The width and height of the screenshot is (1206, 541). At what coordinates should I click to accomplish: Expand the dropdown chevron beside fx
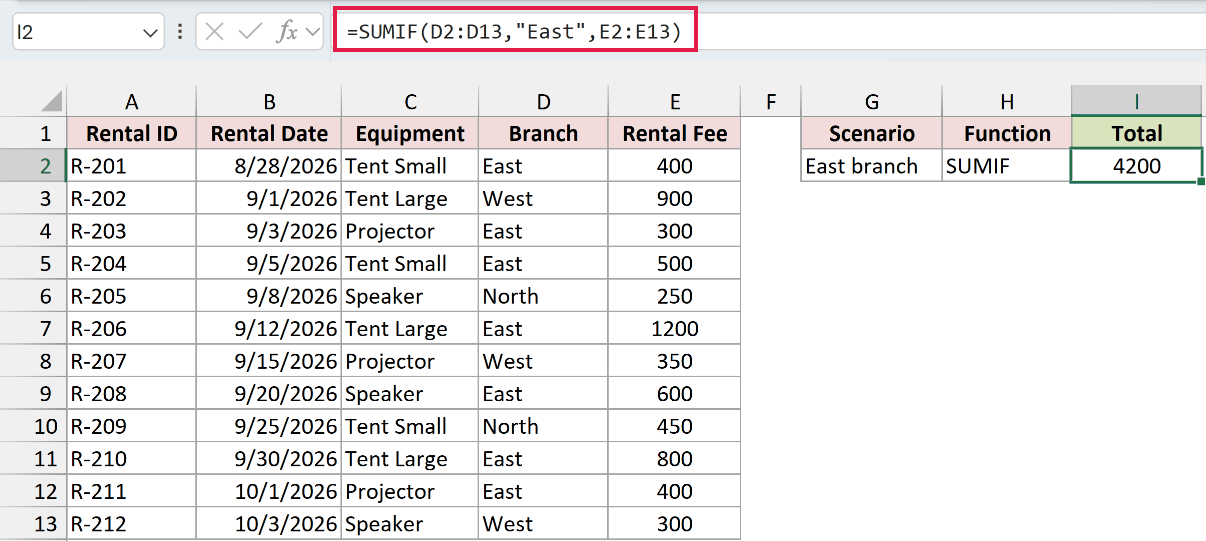click(313, 32)
